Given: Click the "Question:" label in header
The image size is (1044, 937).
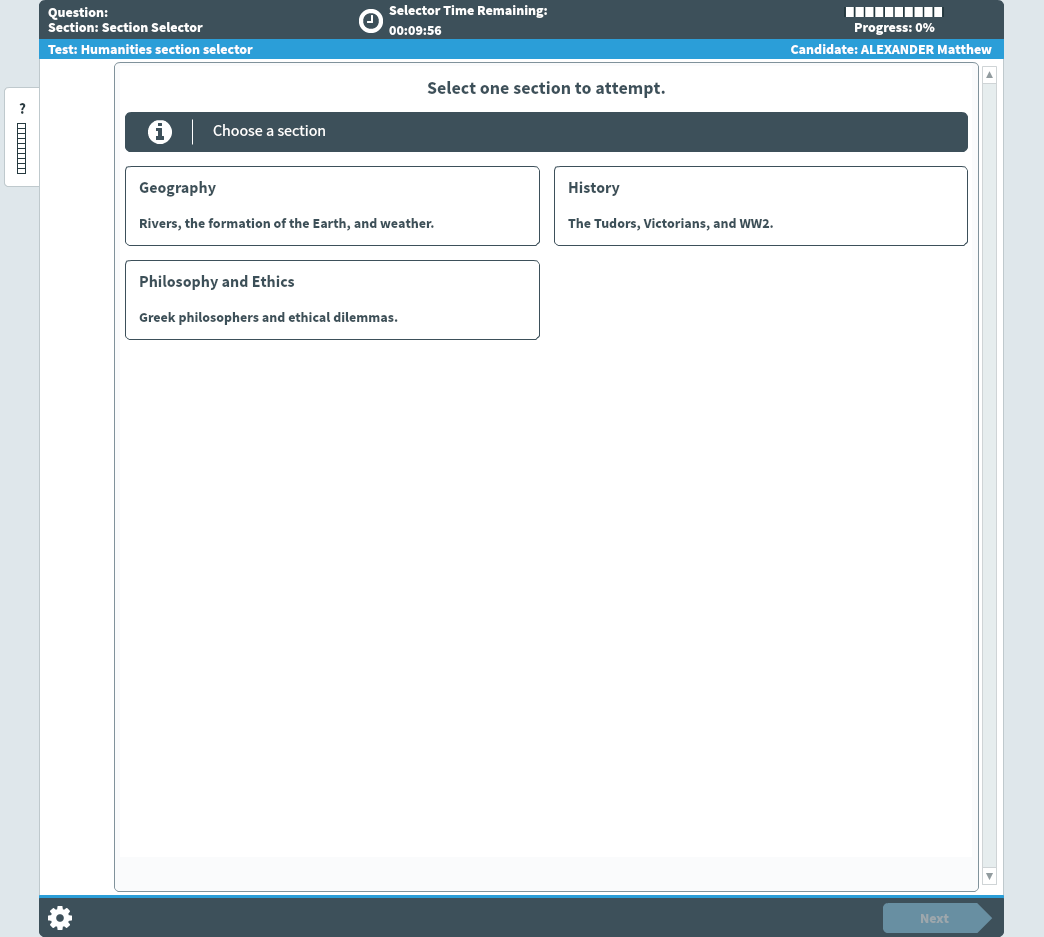Looking at the screenshot, I should (78, 13).
